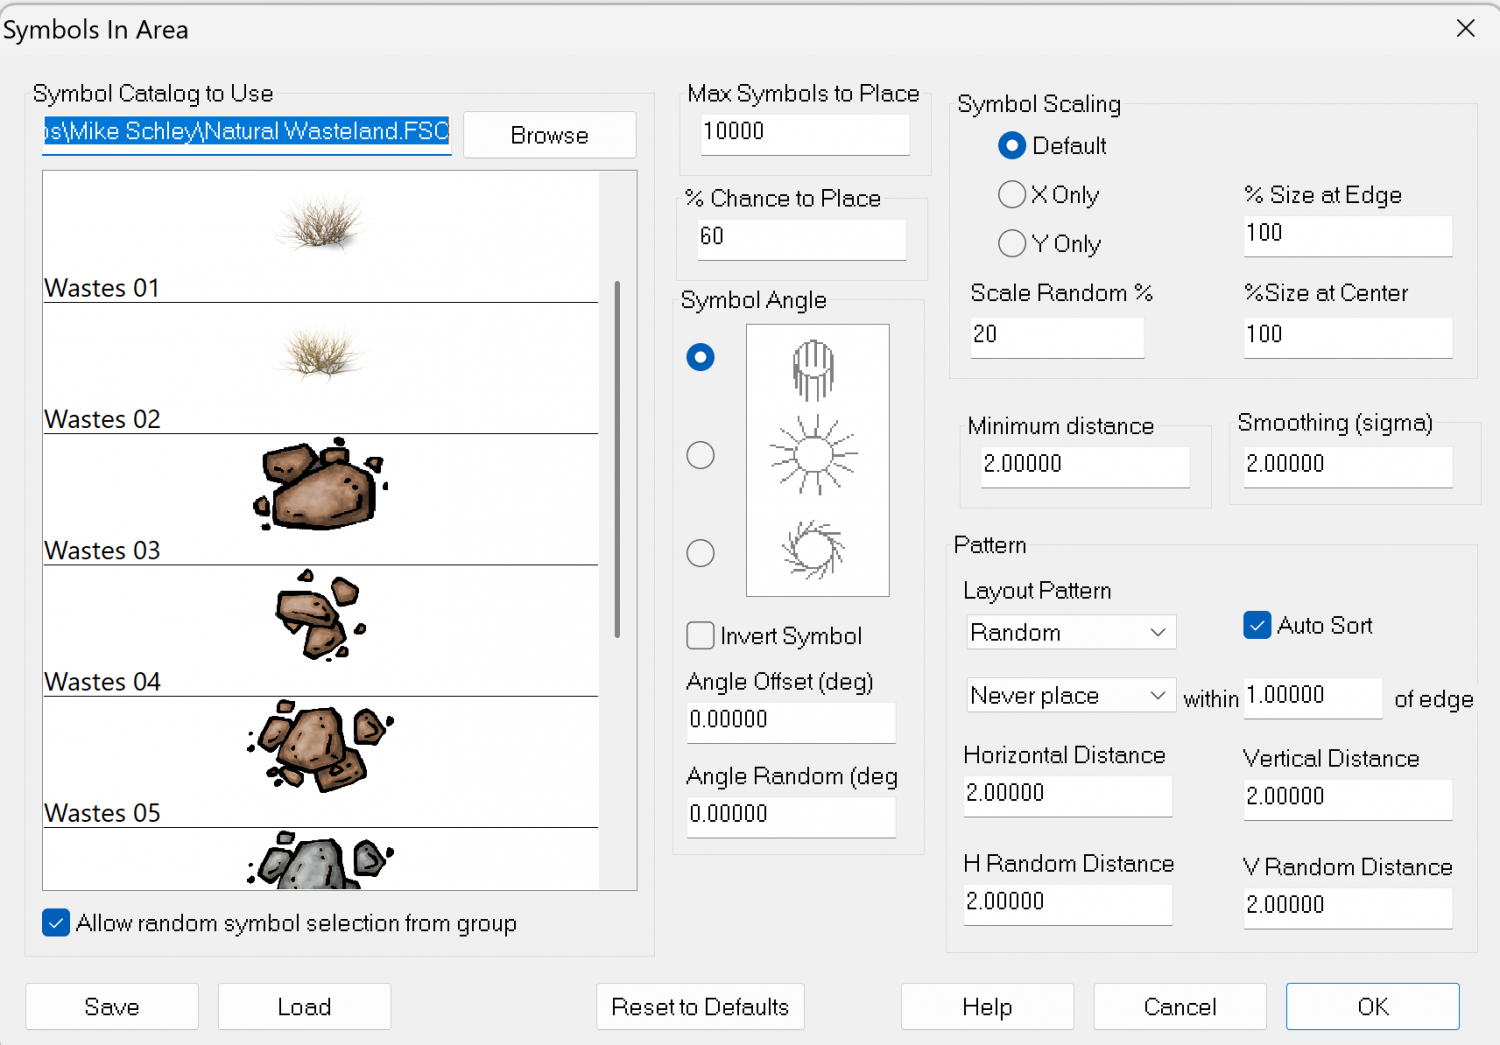
Task: Enable the Invert Symbol checkbox
Action: [701, 636]
